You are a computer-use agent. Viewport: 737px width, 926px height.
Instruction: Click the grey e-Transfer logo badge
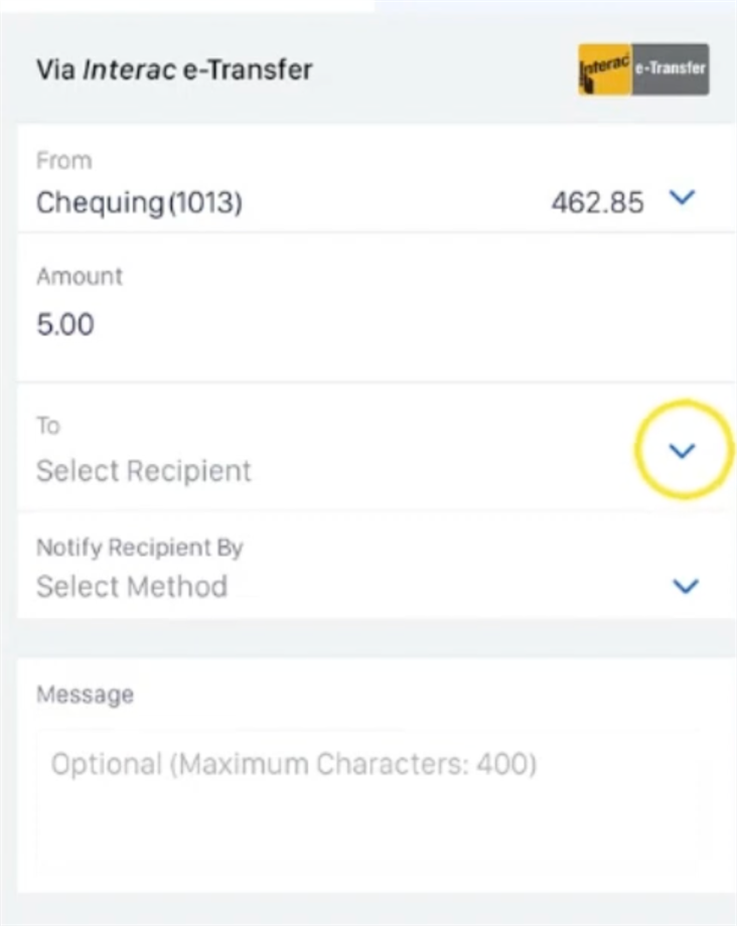click(670, 69)
